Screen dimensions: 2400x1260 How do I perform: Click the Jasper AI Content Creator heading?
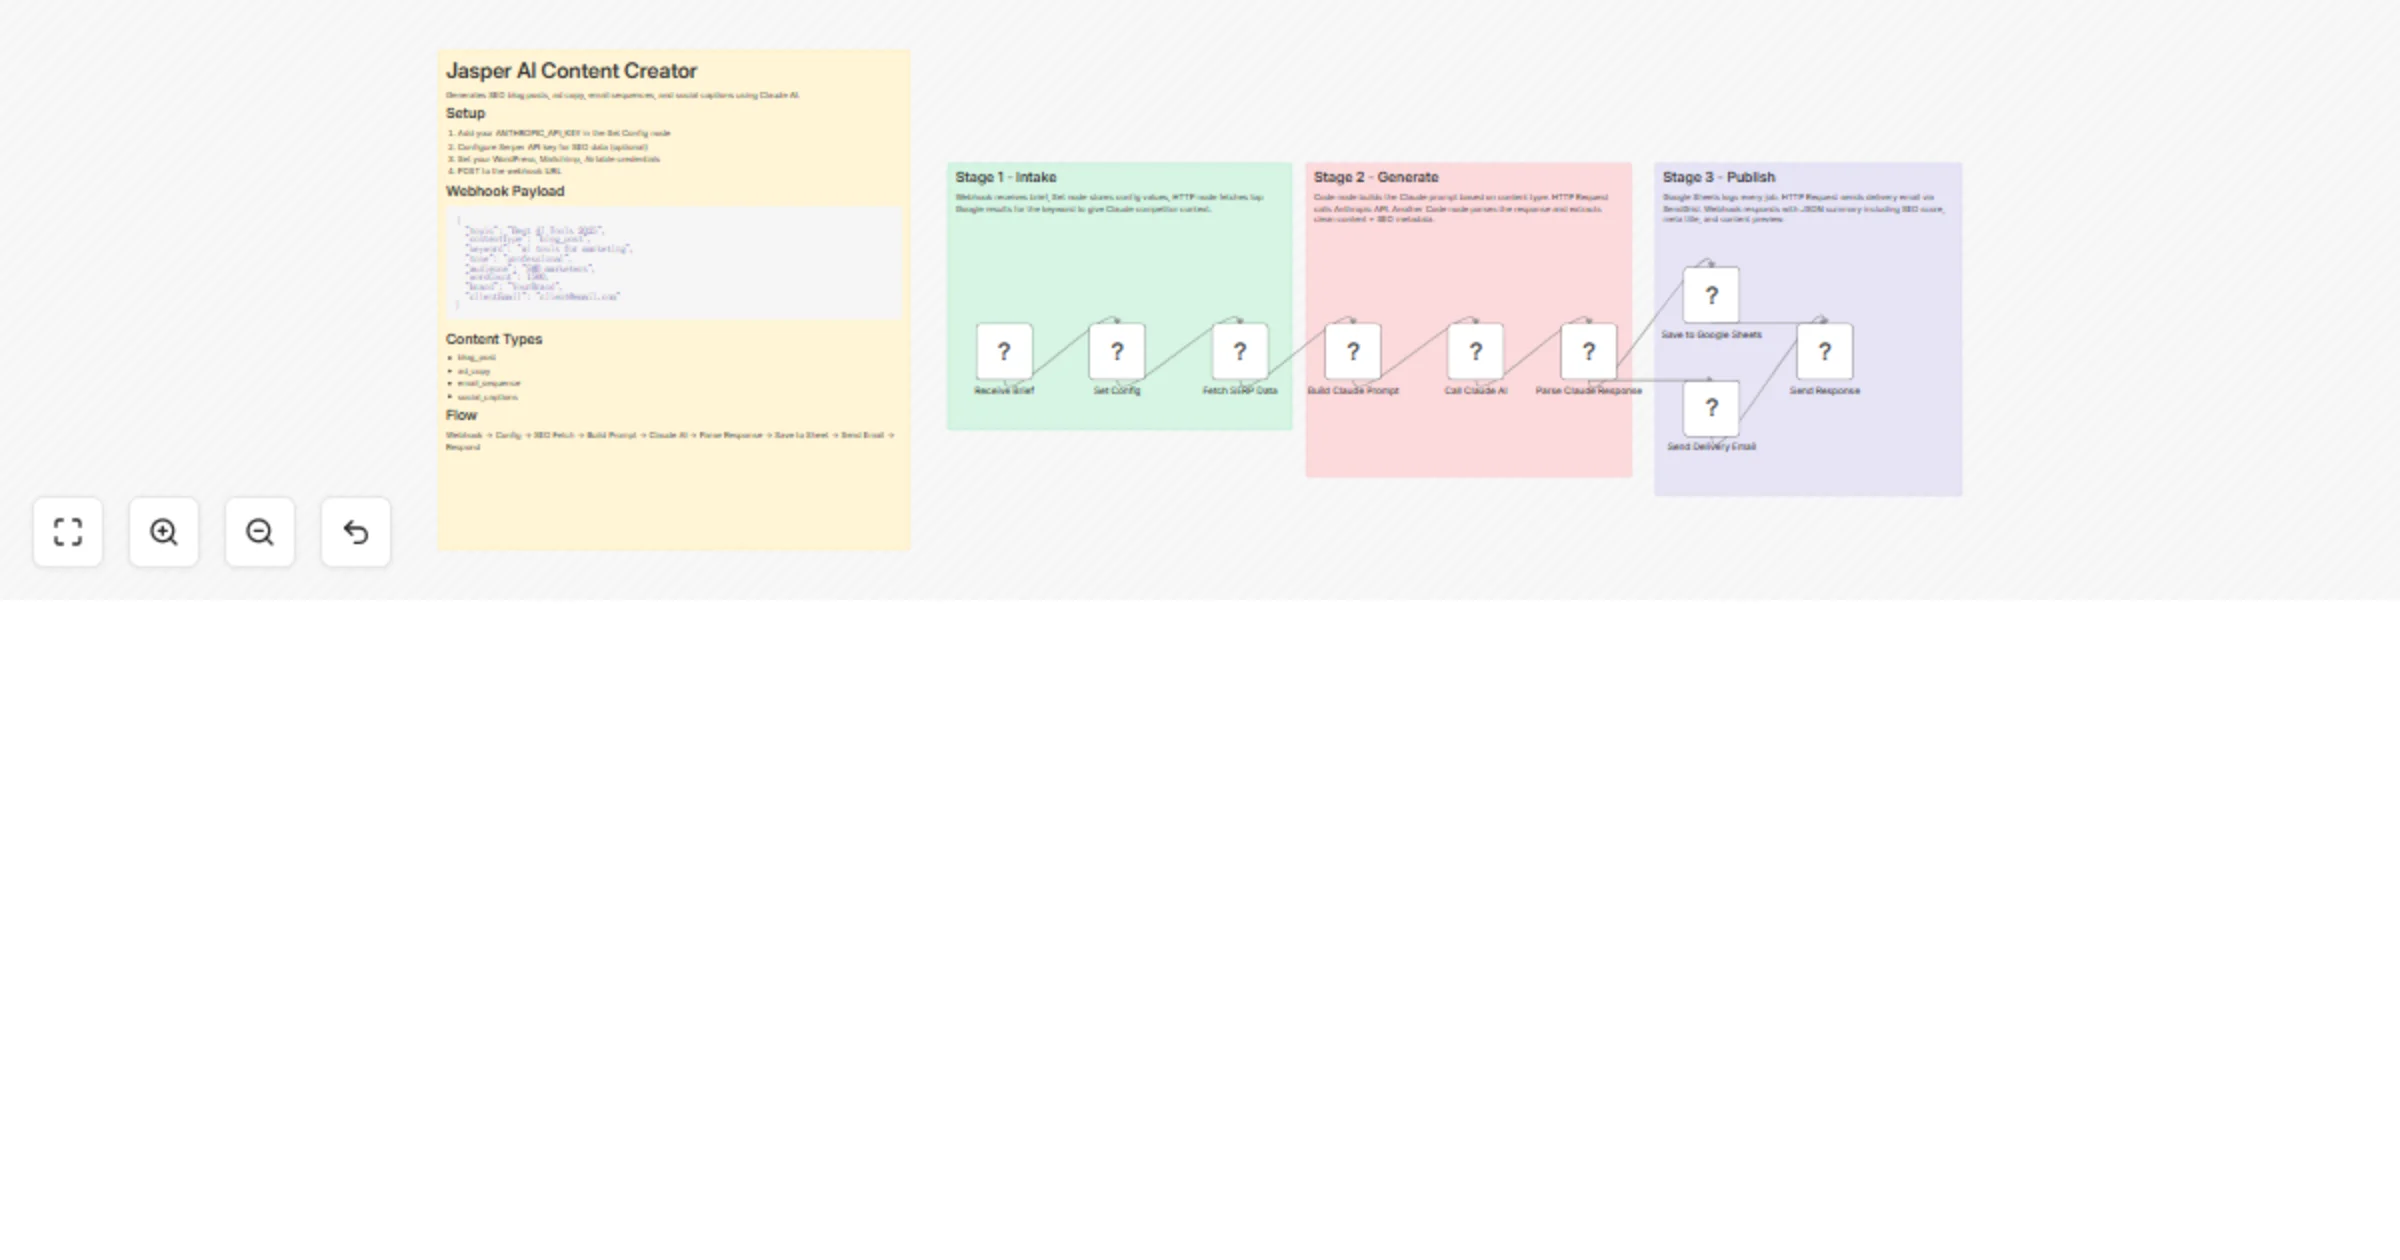571,71
